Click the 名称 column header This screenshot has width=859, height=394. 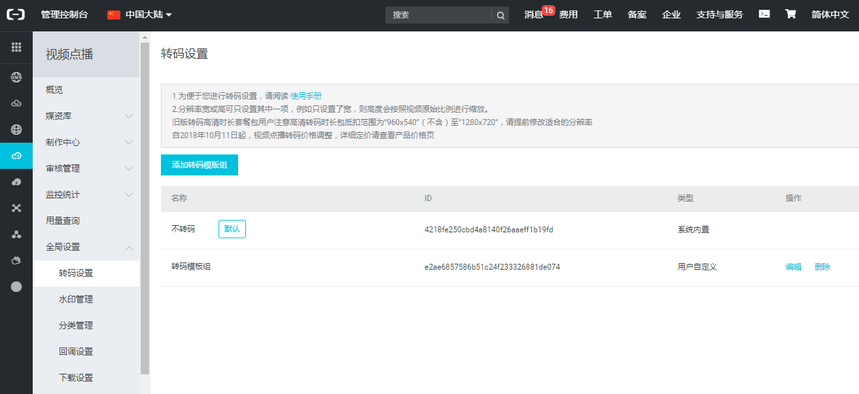click(x=179, y=198)
